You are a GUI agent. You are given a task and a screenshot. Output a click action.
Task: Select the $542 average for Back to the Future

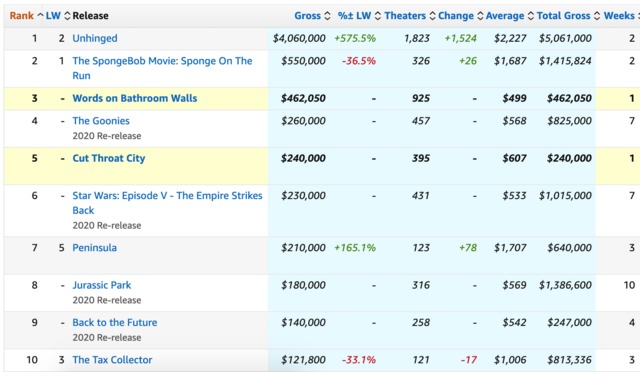[514, 323]
